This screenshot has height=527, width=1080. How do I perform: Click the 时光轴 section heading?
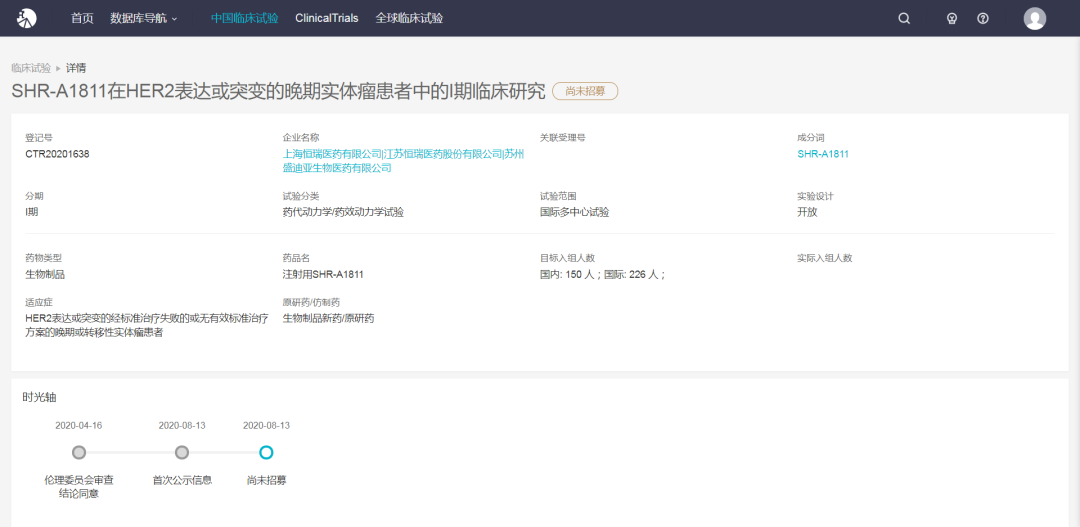[37, 397]
